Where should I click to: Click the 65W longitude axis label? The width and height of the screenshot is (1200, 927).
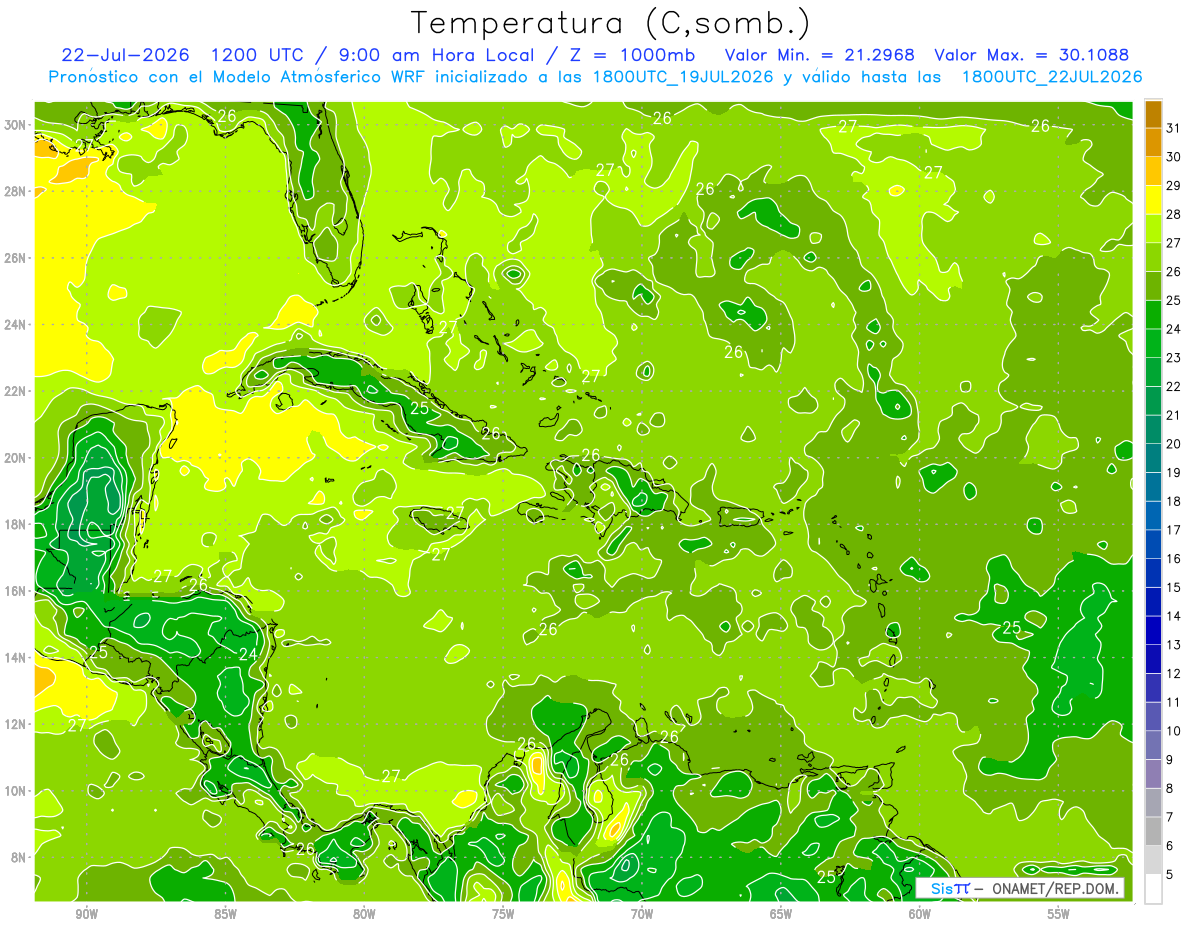[781, 914]
